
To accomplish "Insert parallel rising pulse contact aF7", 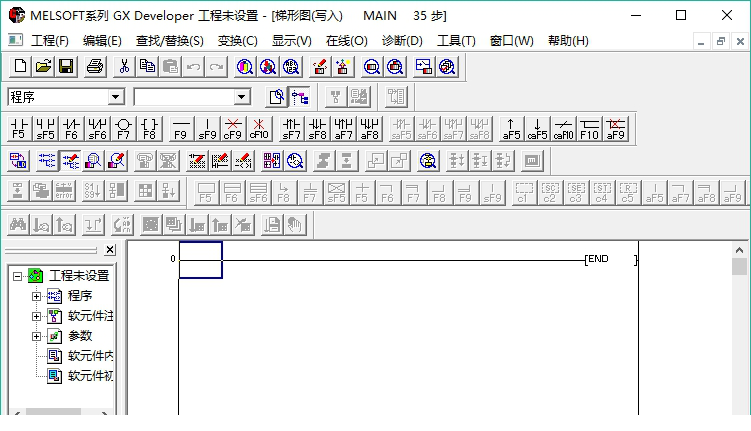I will click(343, 129).
